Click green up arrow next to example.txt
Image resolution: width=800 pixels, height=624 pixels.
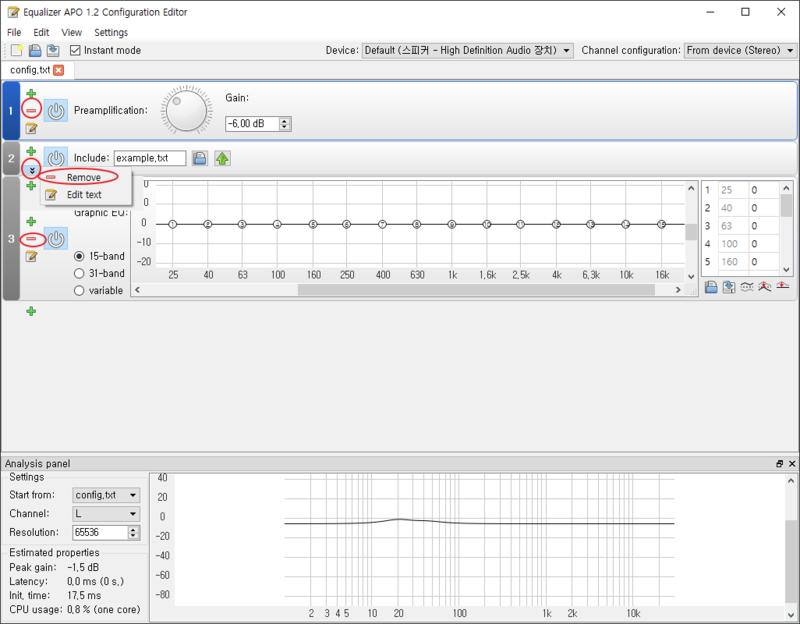pyautogui.click(x=222, y=158)
